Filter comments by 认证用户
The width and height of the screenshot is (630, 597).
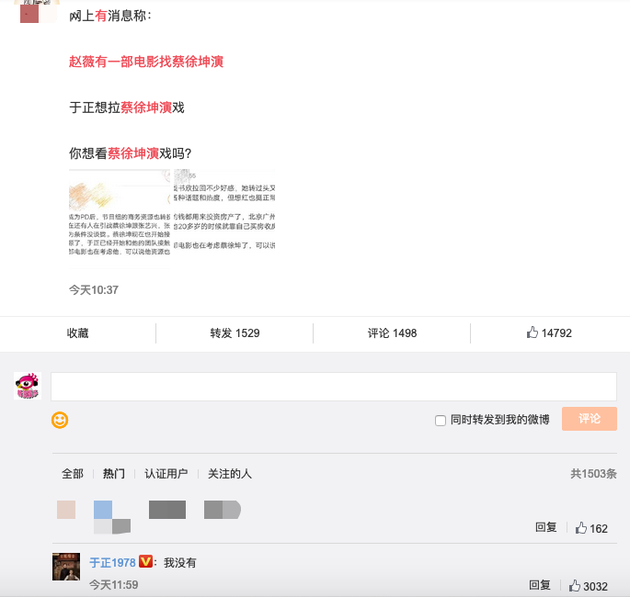pos(166,474)
